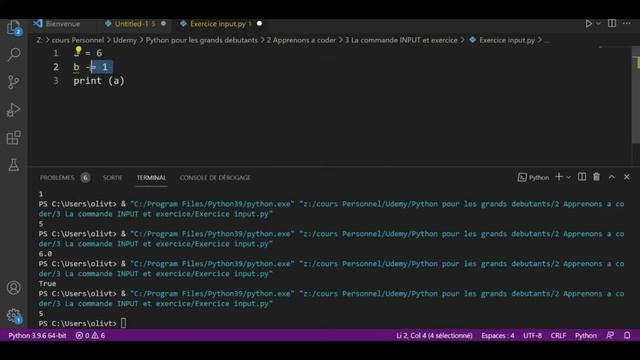This screenshot has height=360, width=640.
Task: Switch to the PROBLÈMES panel tab
Action: pos(57,178)
